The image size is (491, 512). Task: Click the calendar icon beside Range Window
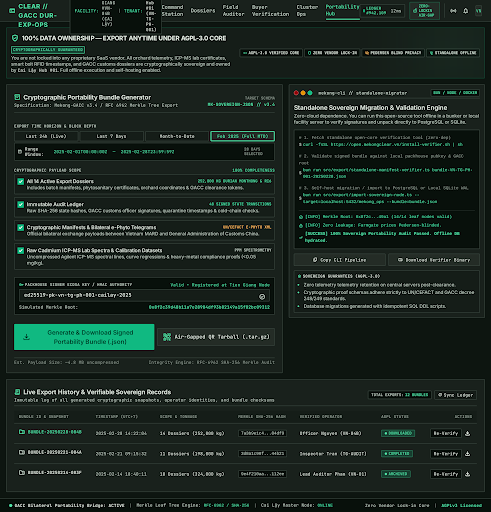point(20,152)
